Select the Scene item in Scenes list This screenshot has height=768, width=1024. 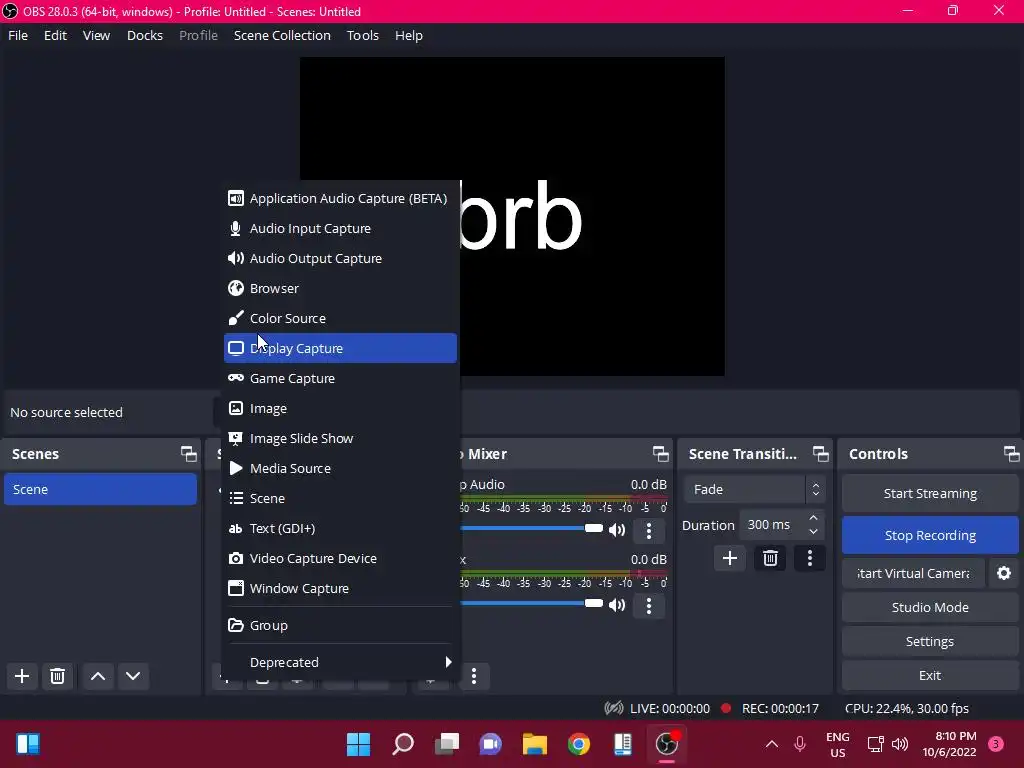[x=101, y=489]
